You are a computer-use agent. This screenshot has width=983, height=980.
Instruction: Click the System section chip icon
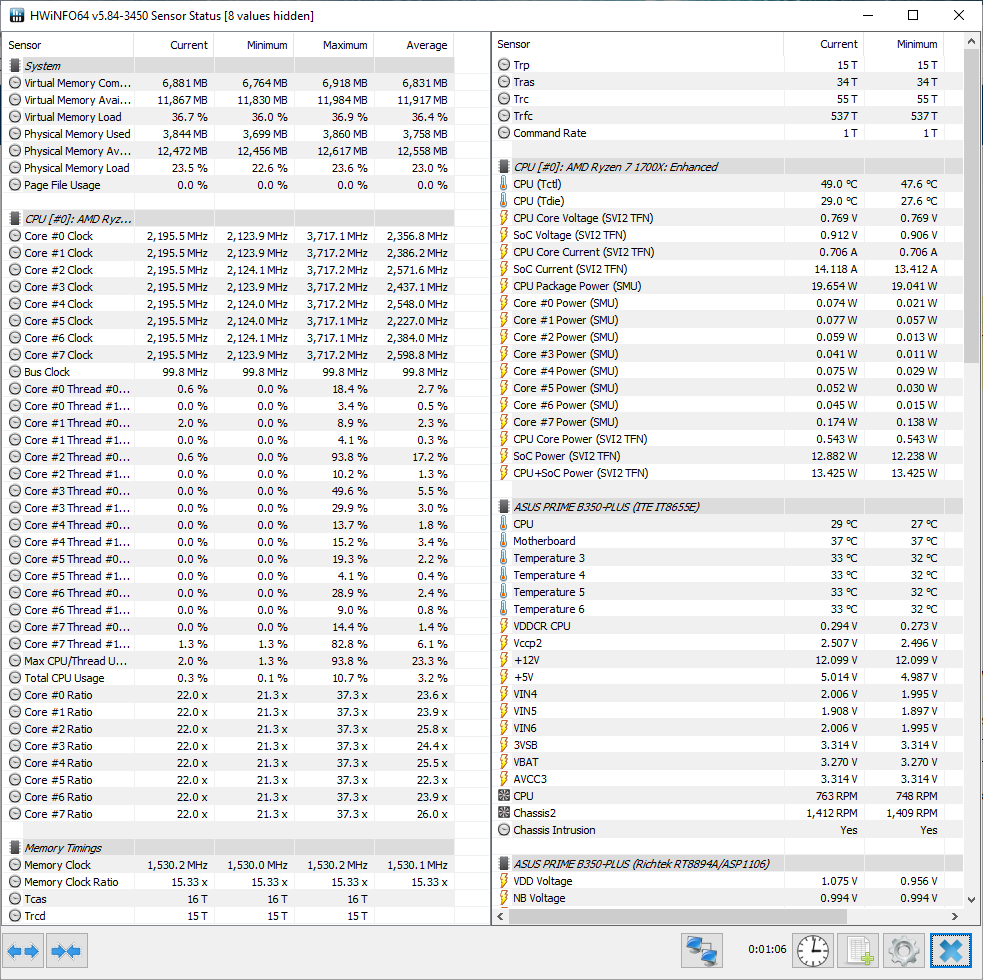pos(15,65)
